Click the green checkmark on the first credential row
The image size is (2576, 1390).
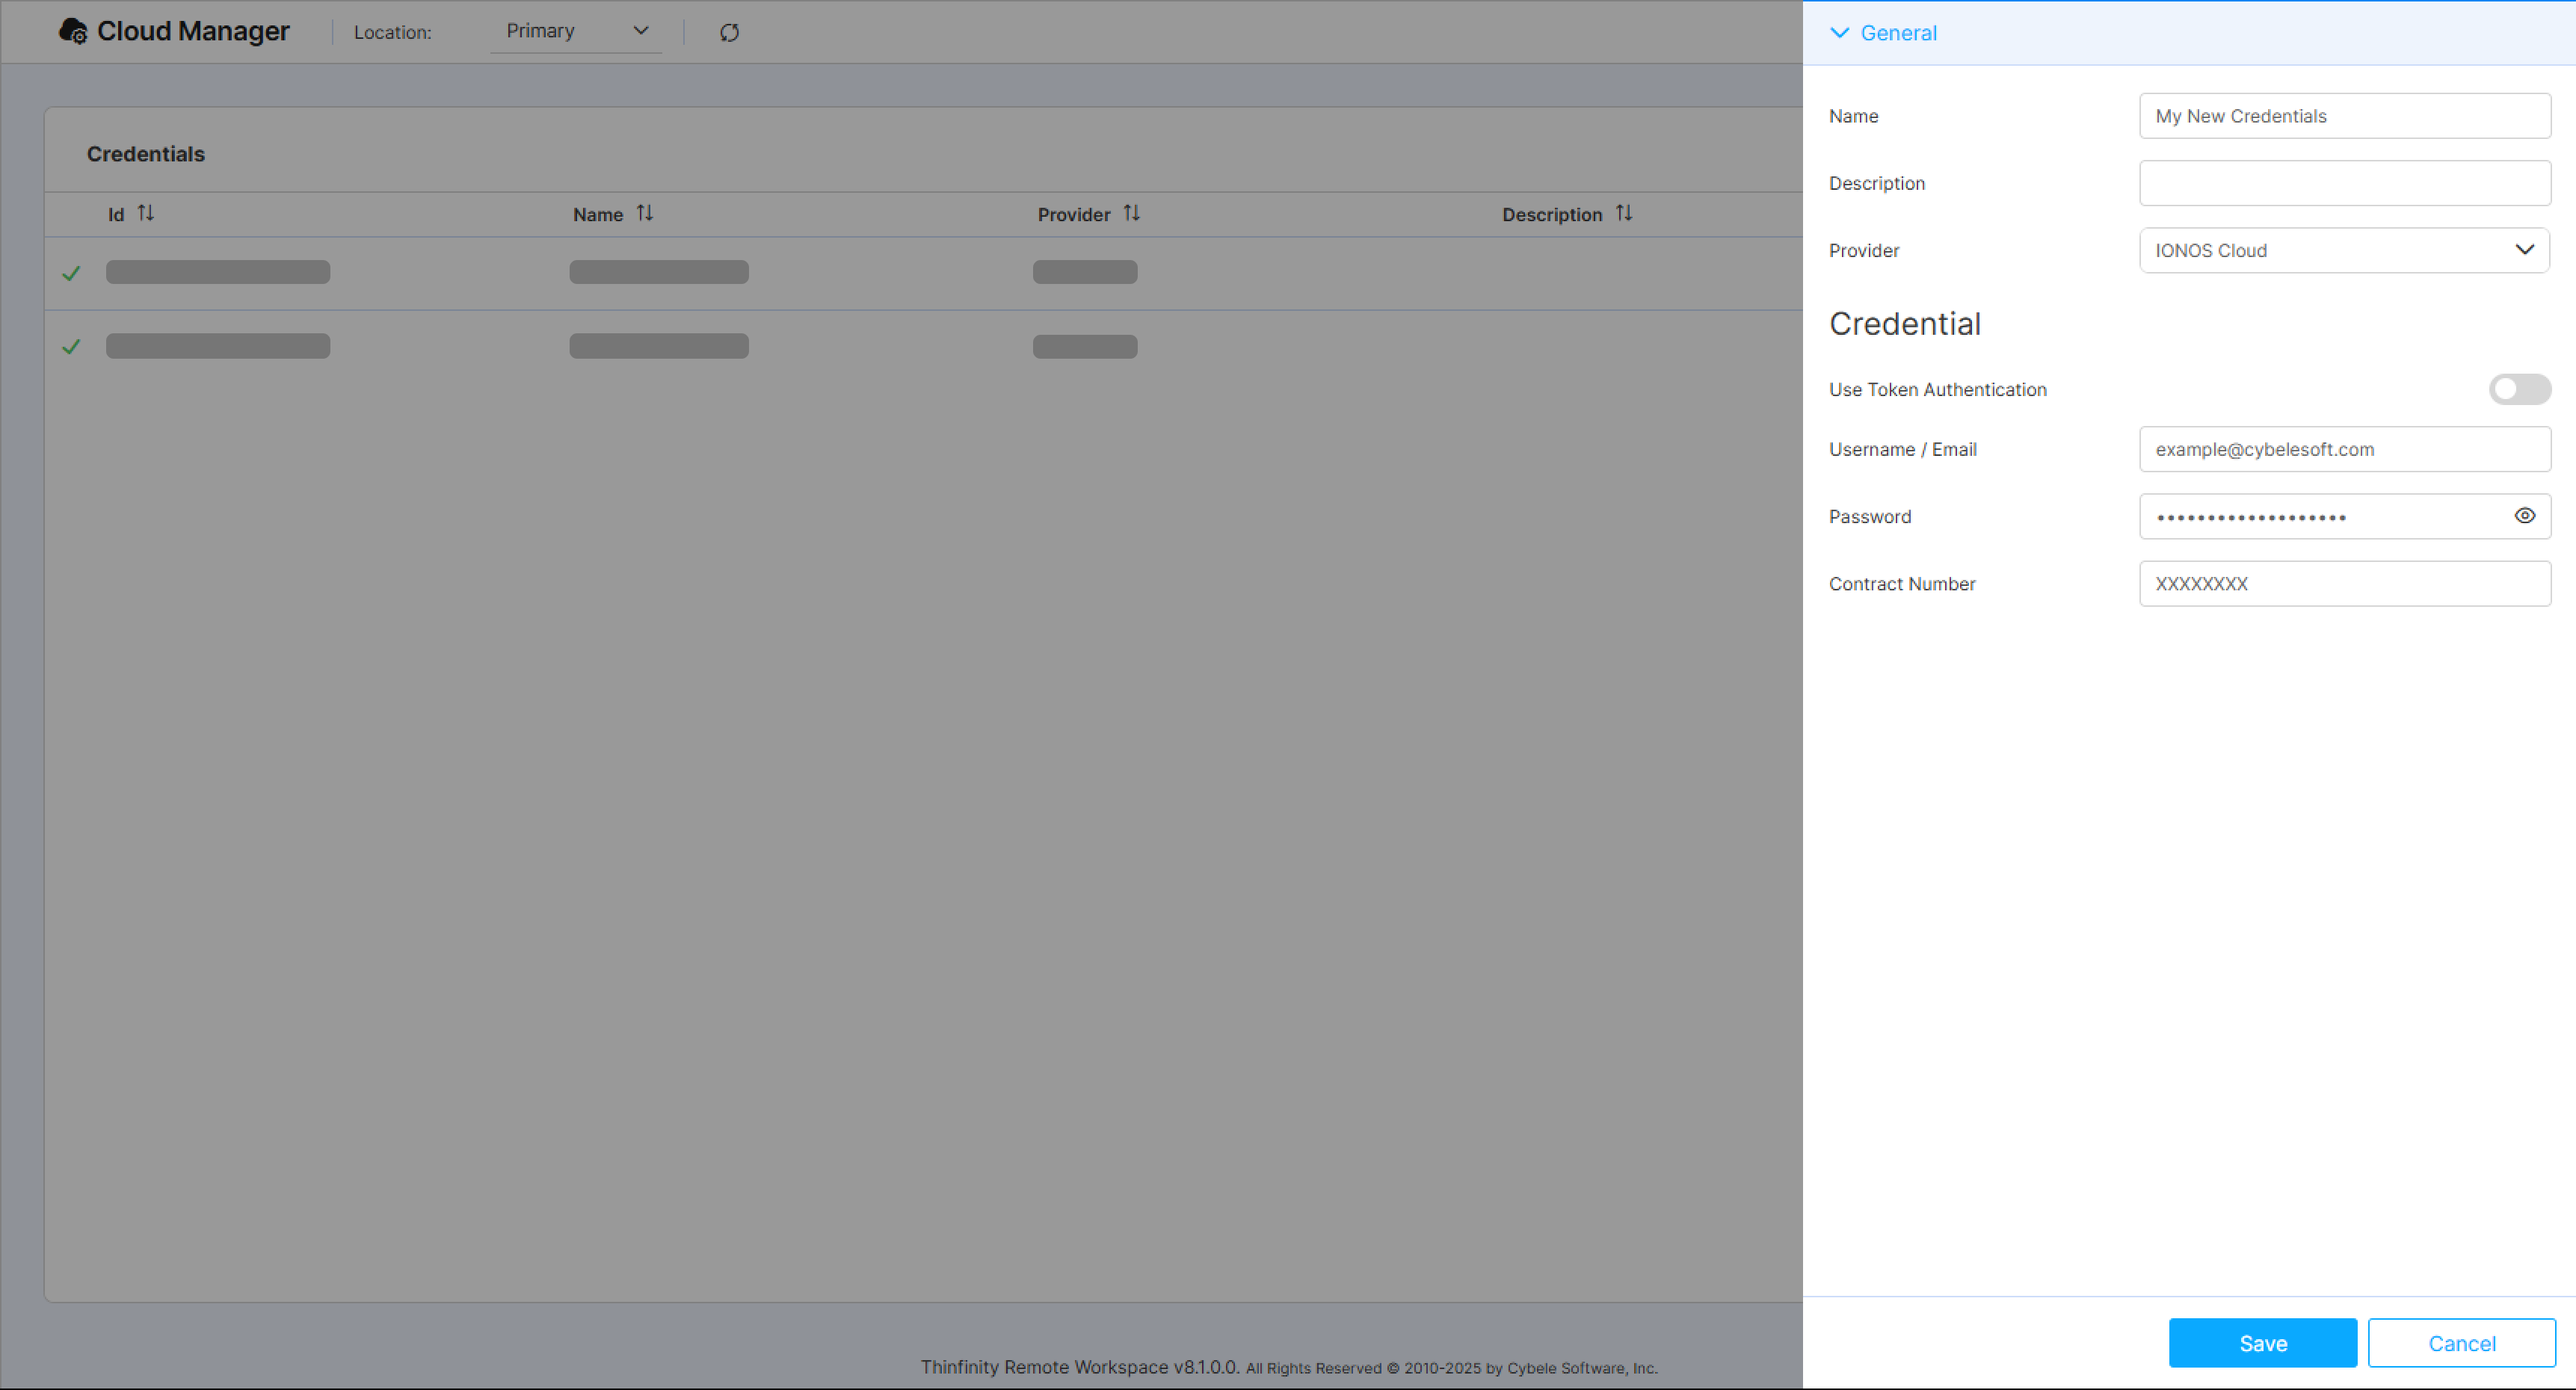[71, 273]
